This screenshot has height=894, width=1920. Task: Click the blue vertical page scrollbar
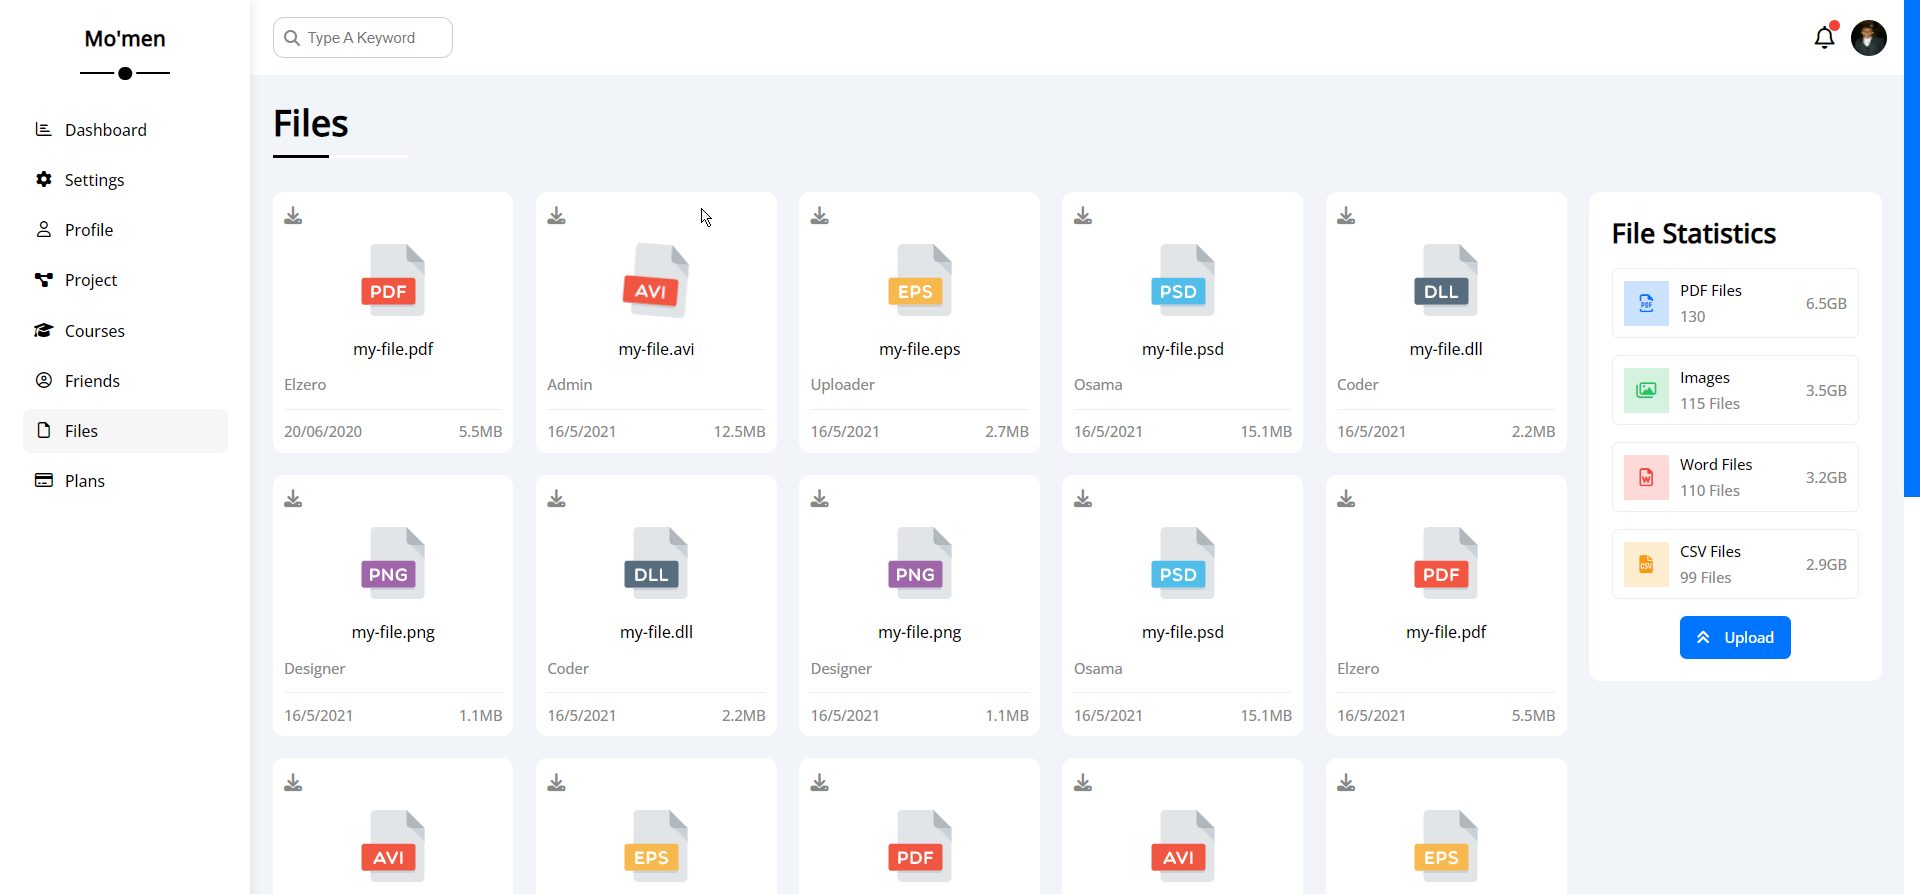point(1911,250)
